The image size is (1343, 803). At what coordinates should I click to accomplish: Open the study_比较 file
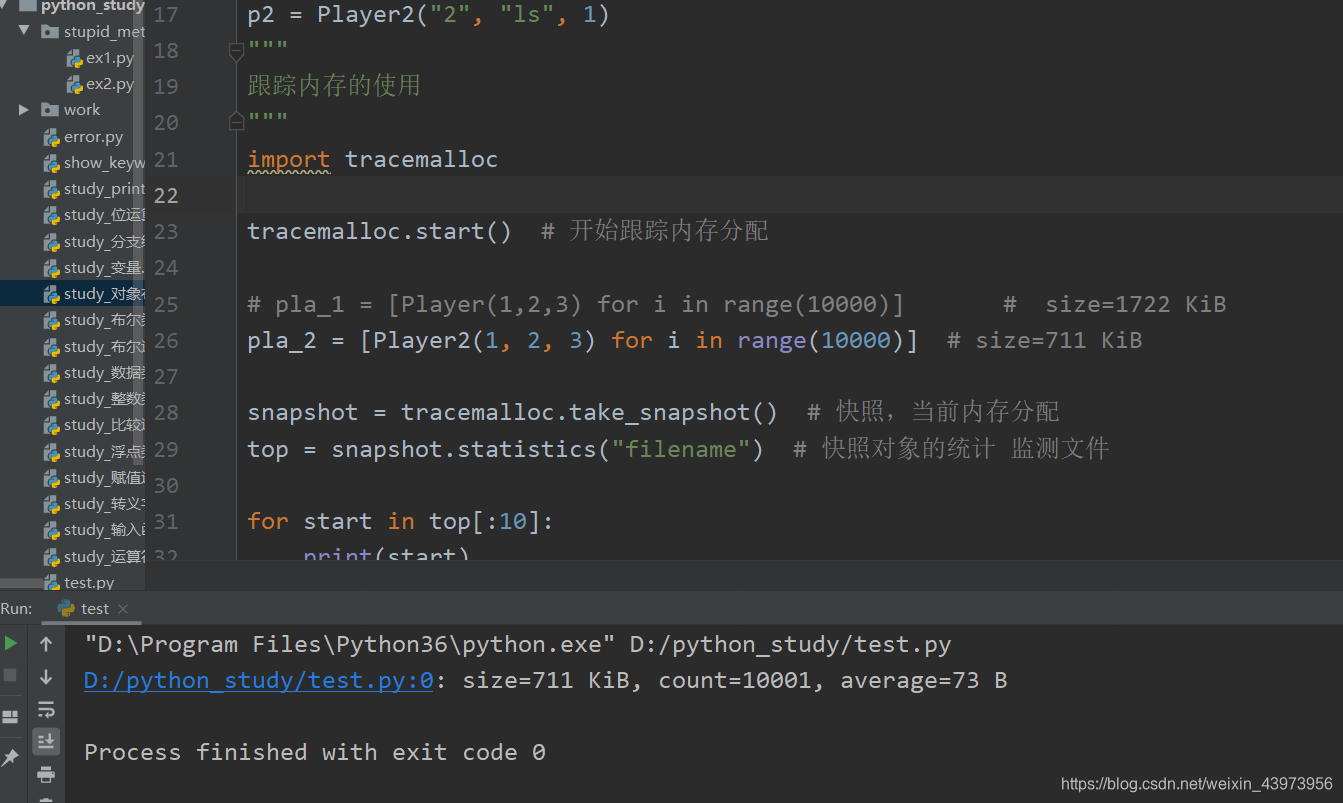(94, 425)
